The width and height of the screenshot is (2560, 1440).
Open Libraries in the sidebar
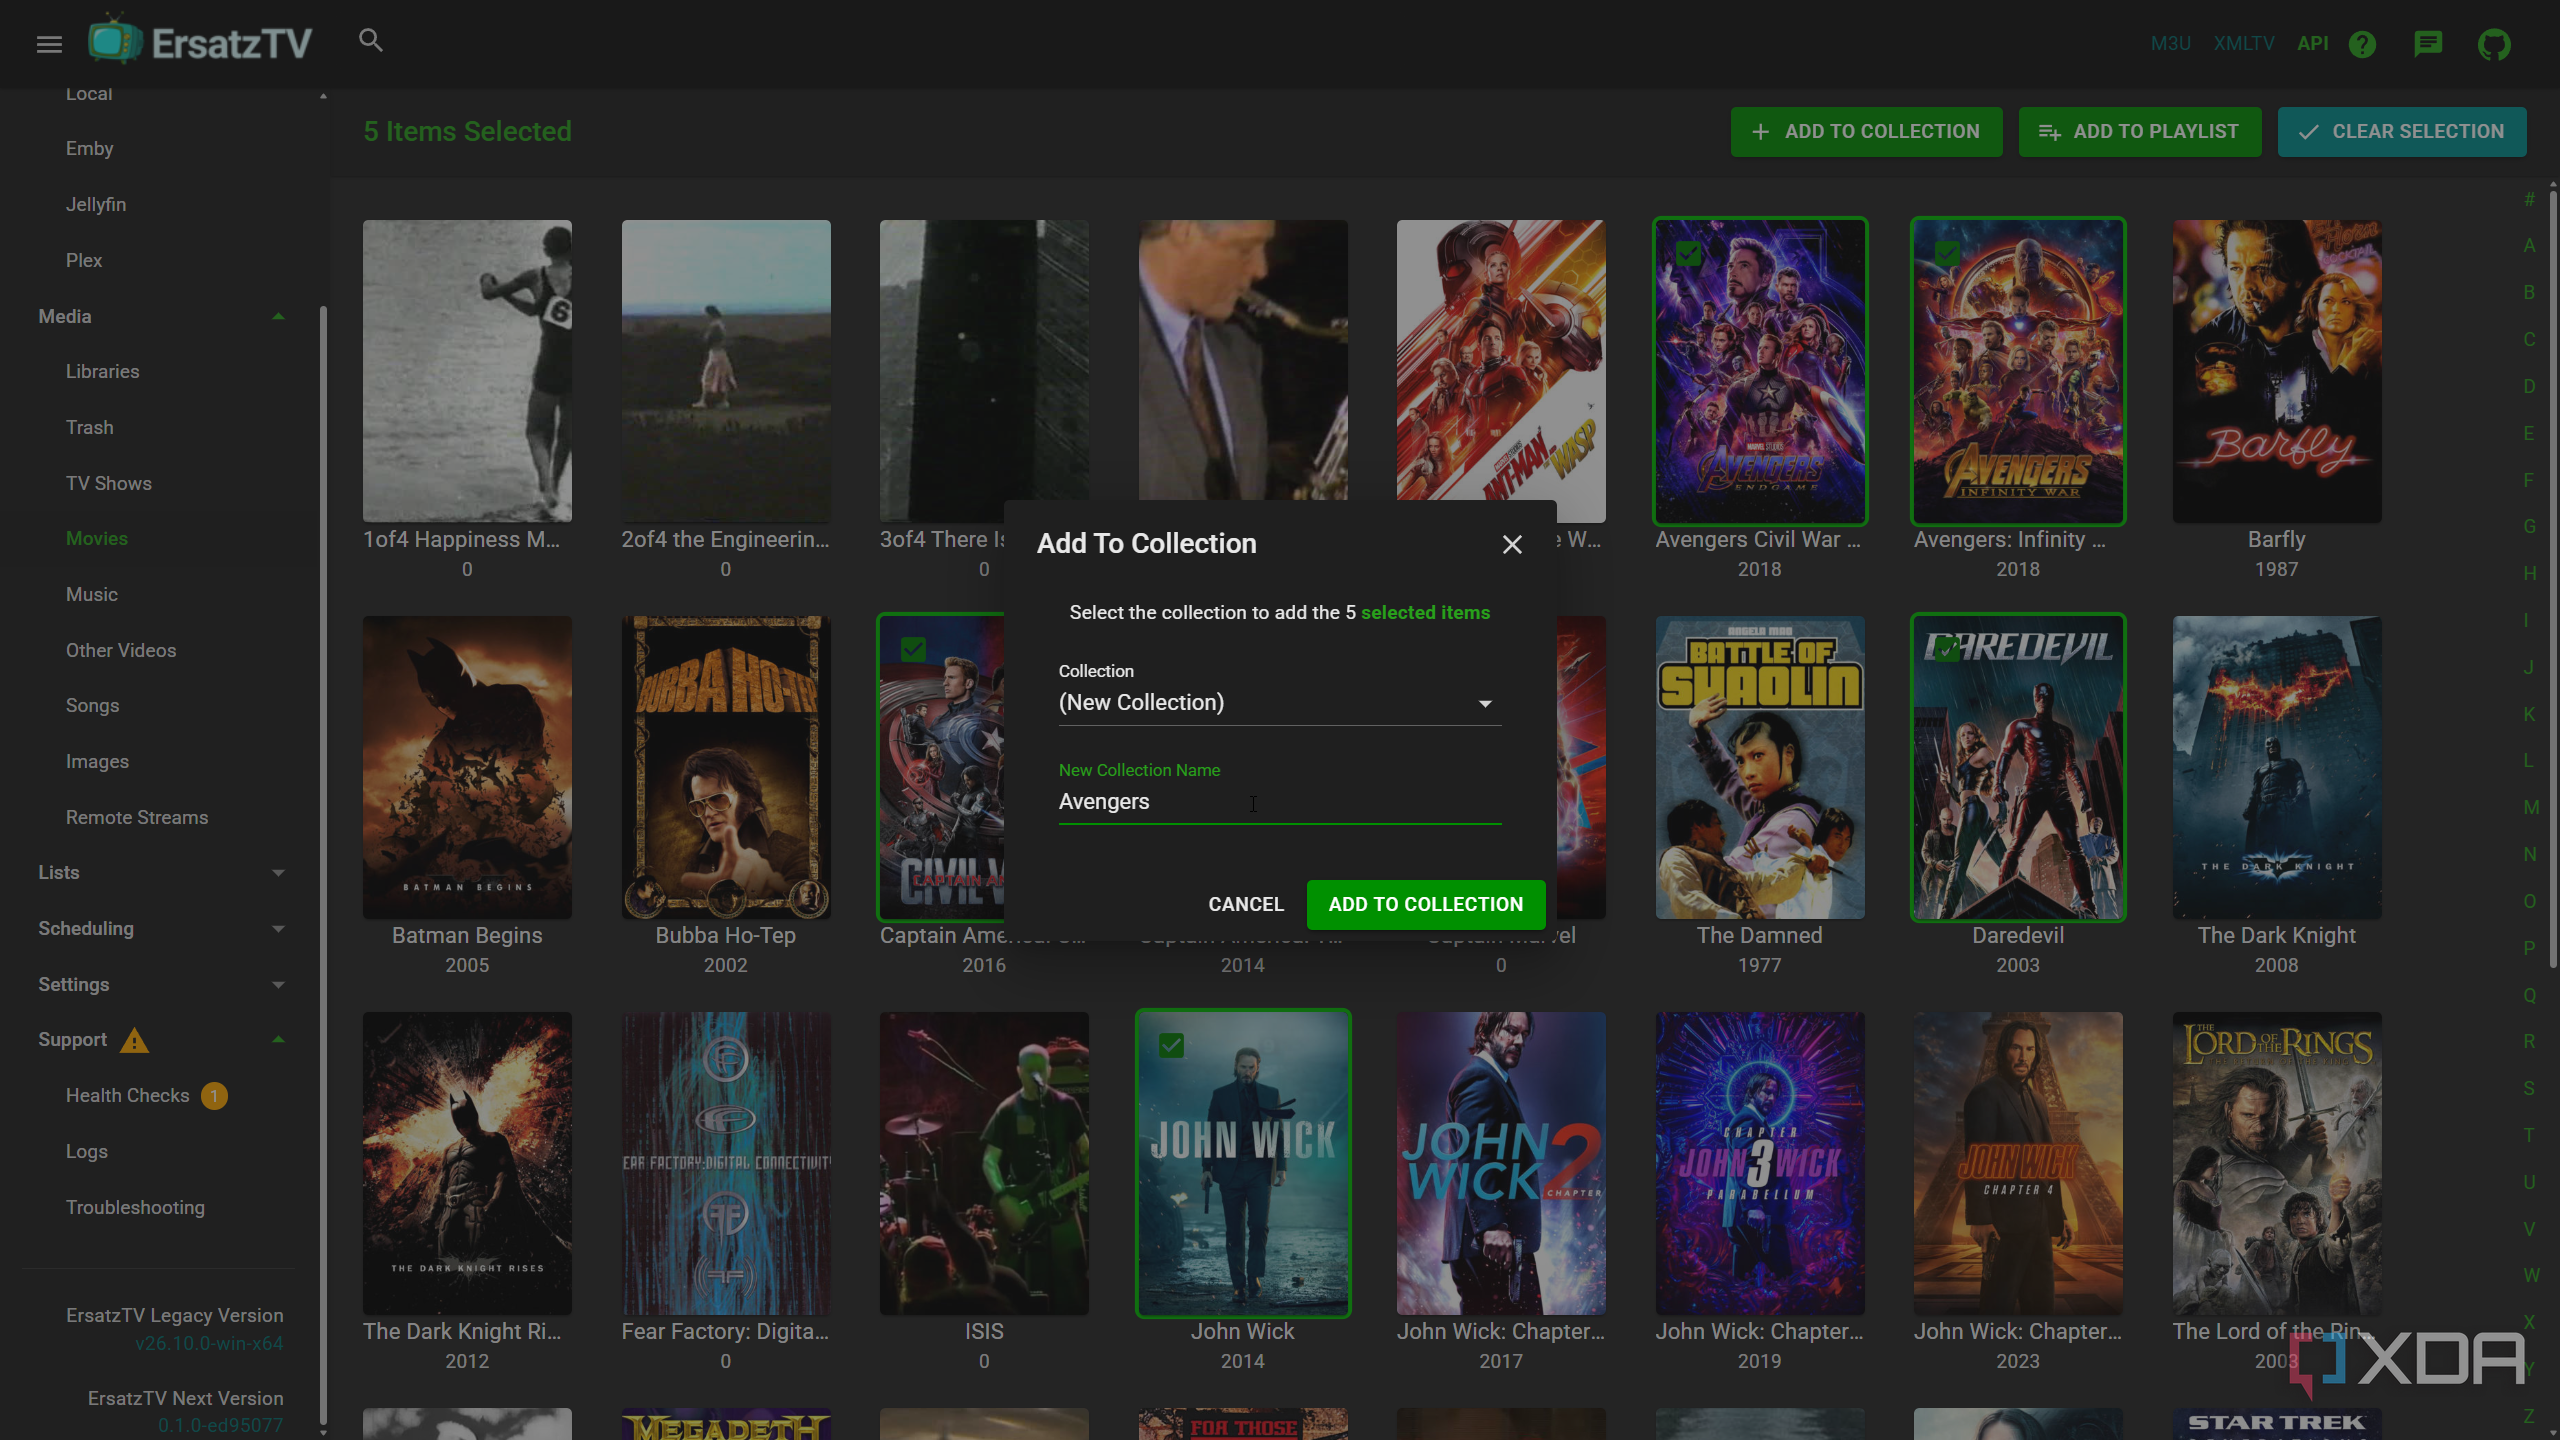[x=103, y=371]
